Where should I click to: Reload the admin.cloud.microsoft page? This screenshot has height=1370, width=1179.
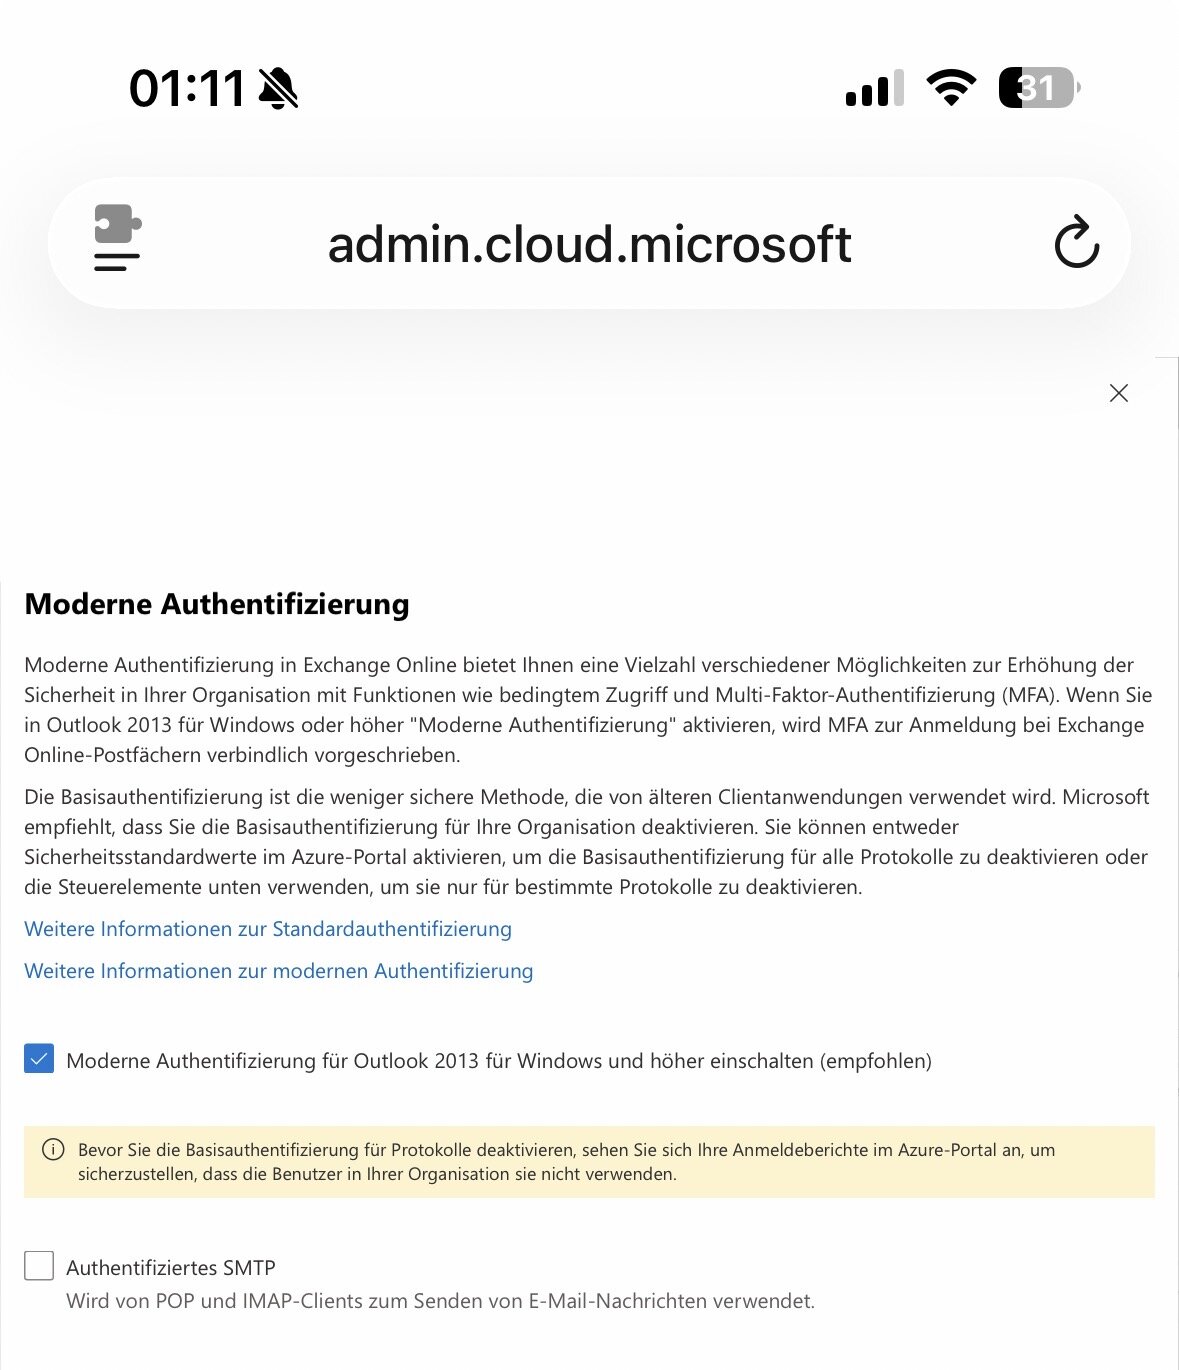pyautogui.click(x=1076, y=242)
